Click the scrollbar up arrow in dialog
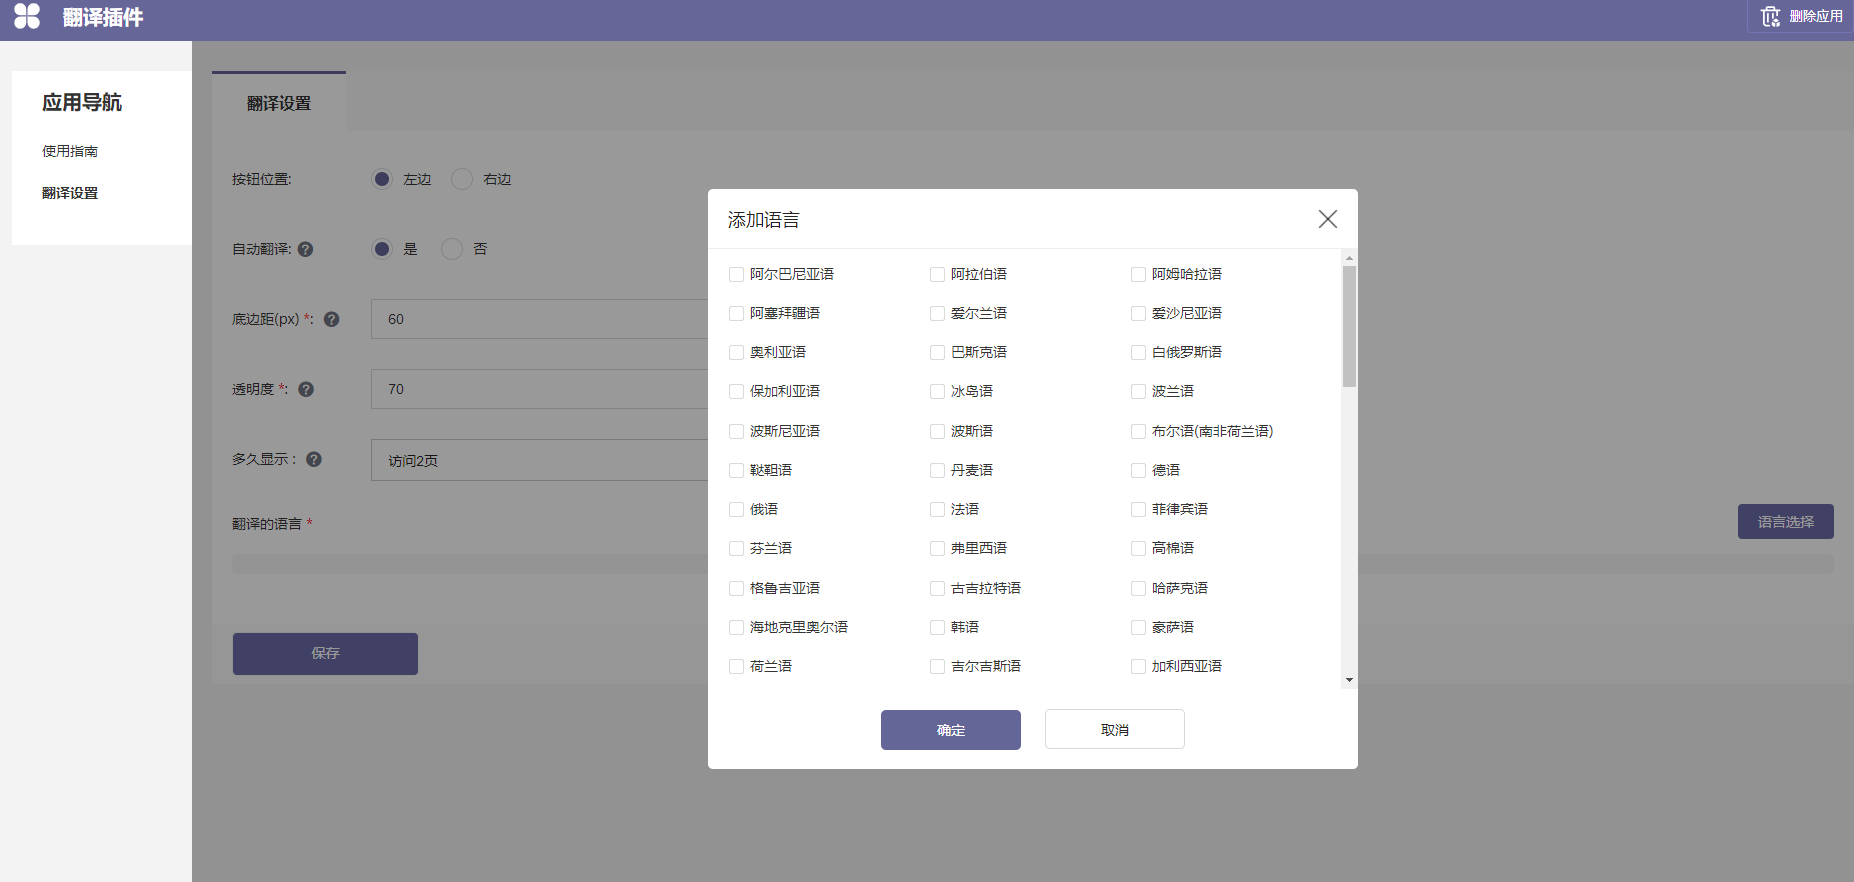Viewport: 1854px width, 882px height. click(x=1349, y=258)
